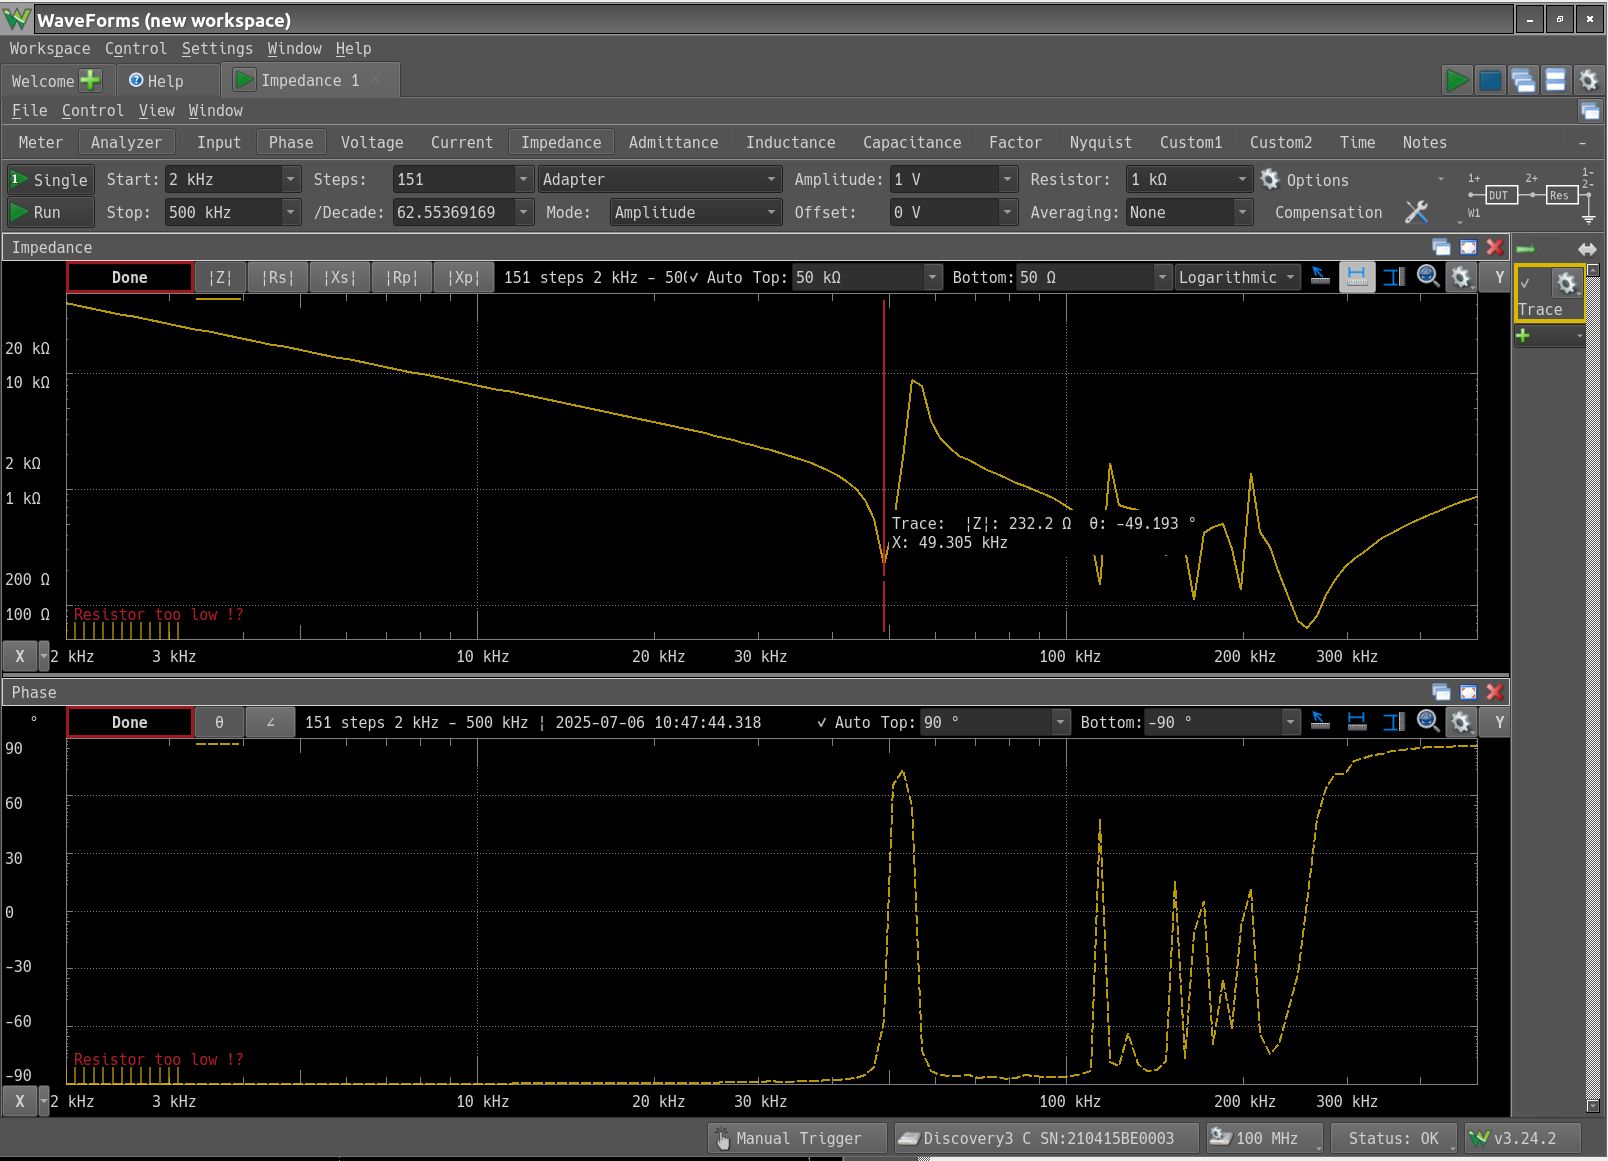
Task: Click the zoom magnifier in Impedance plot
Action: [1428, 277]
